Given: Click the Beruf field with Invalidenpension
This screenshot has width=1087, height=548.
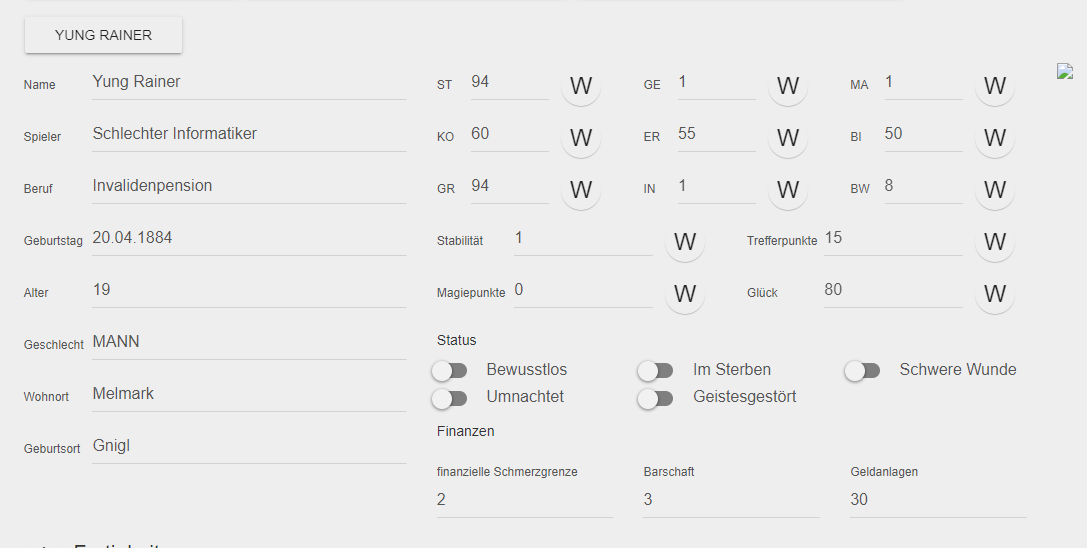Looking at the screenshot, I should [x=249, y=187].
